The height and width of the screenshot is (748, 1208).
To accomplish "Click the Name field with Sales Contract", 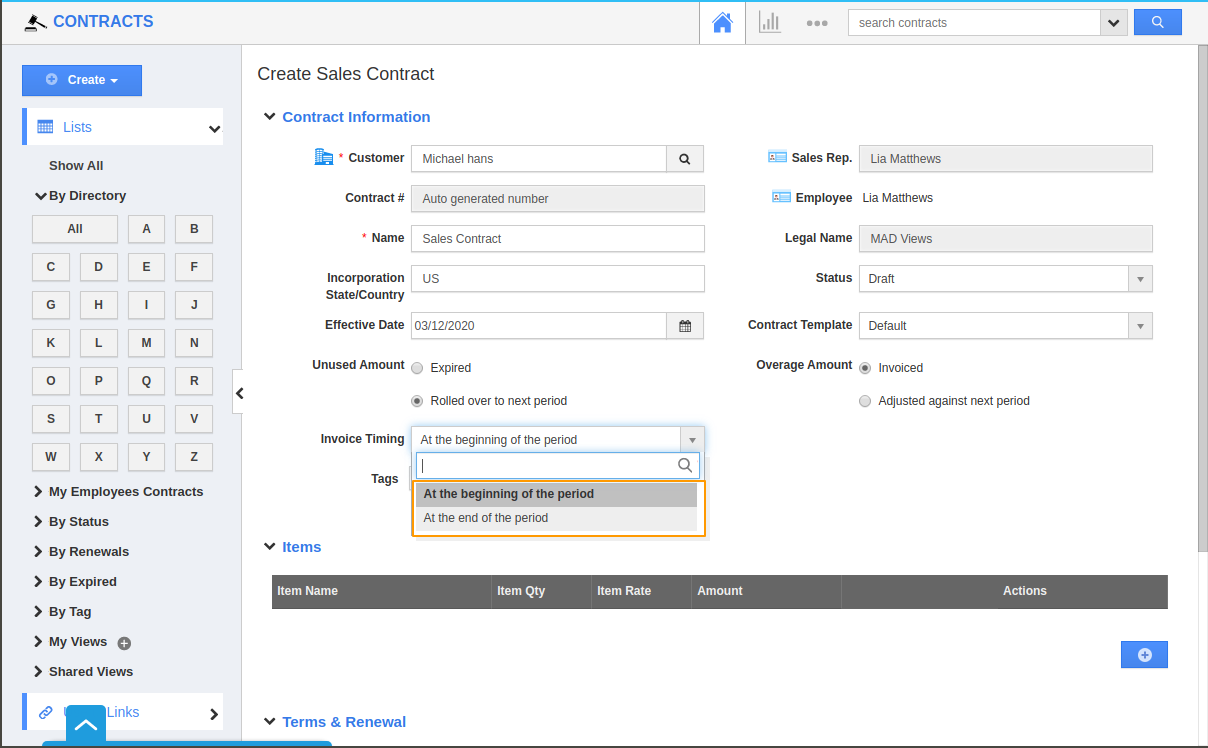I will click(x=557, y=238).
